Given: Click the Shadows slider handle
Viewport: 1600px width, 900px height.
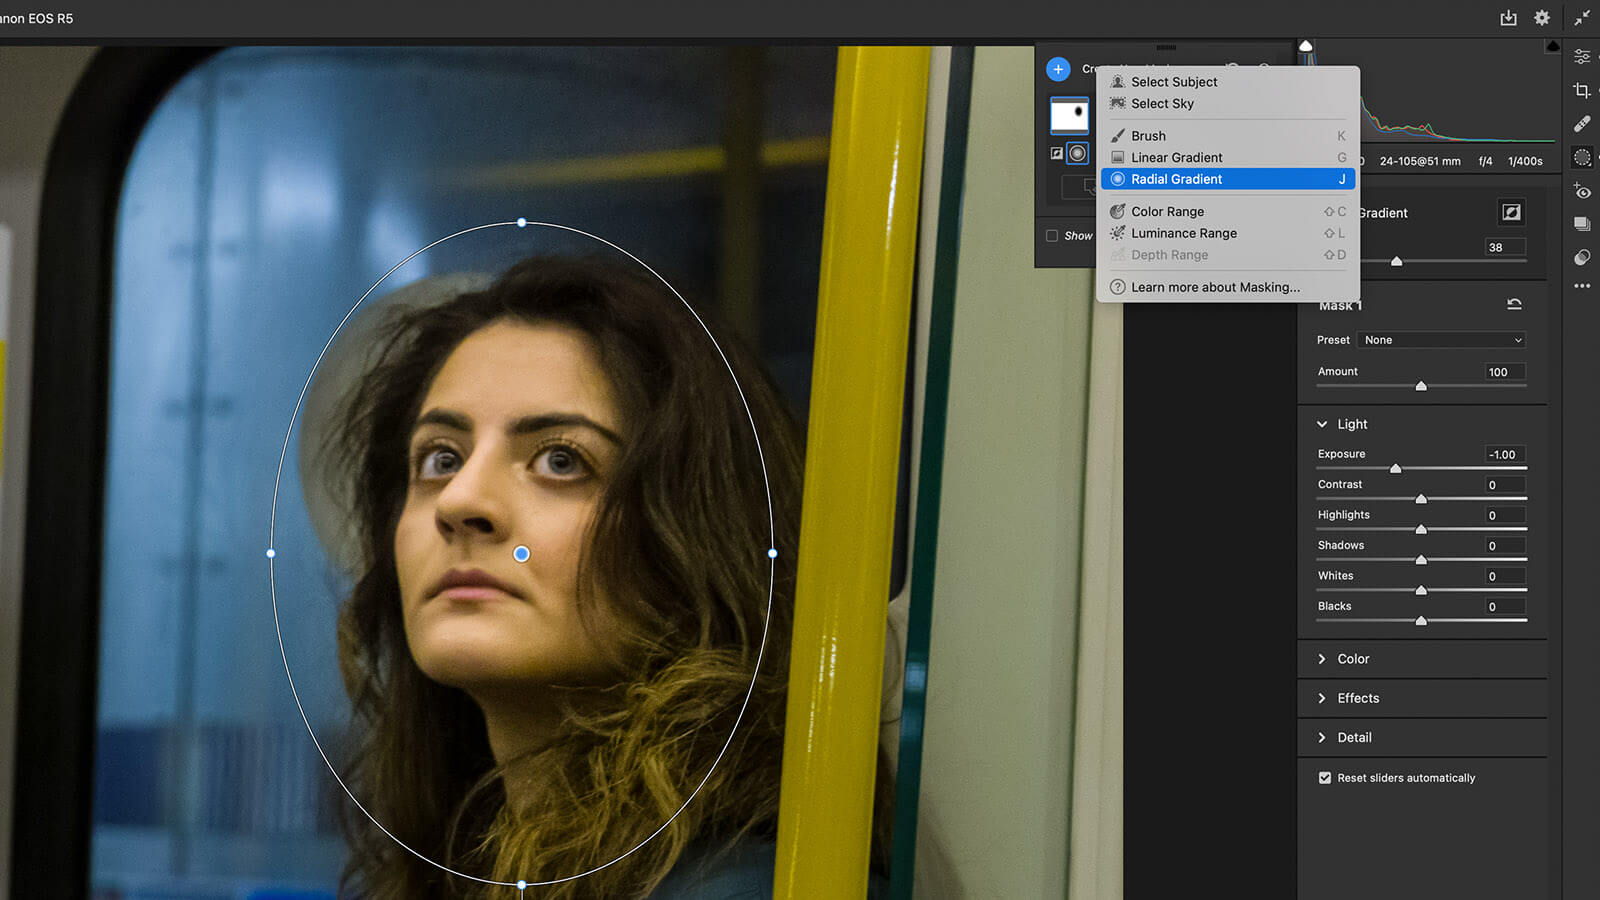Looking at the screenshot, I should [x=1421, y=560].
